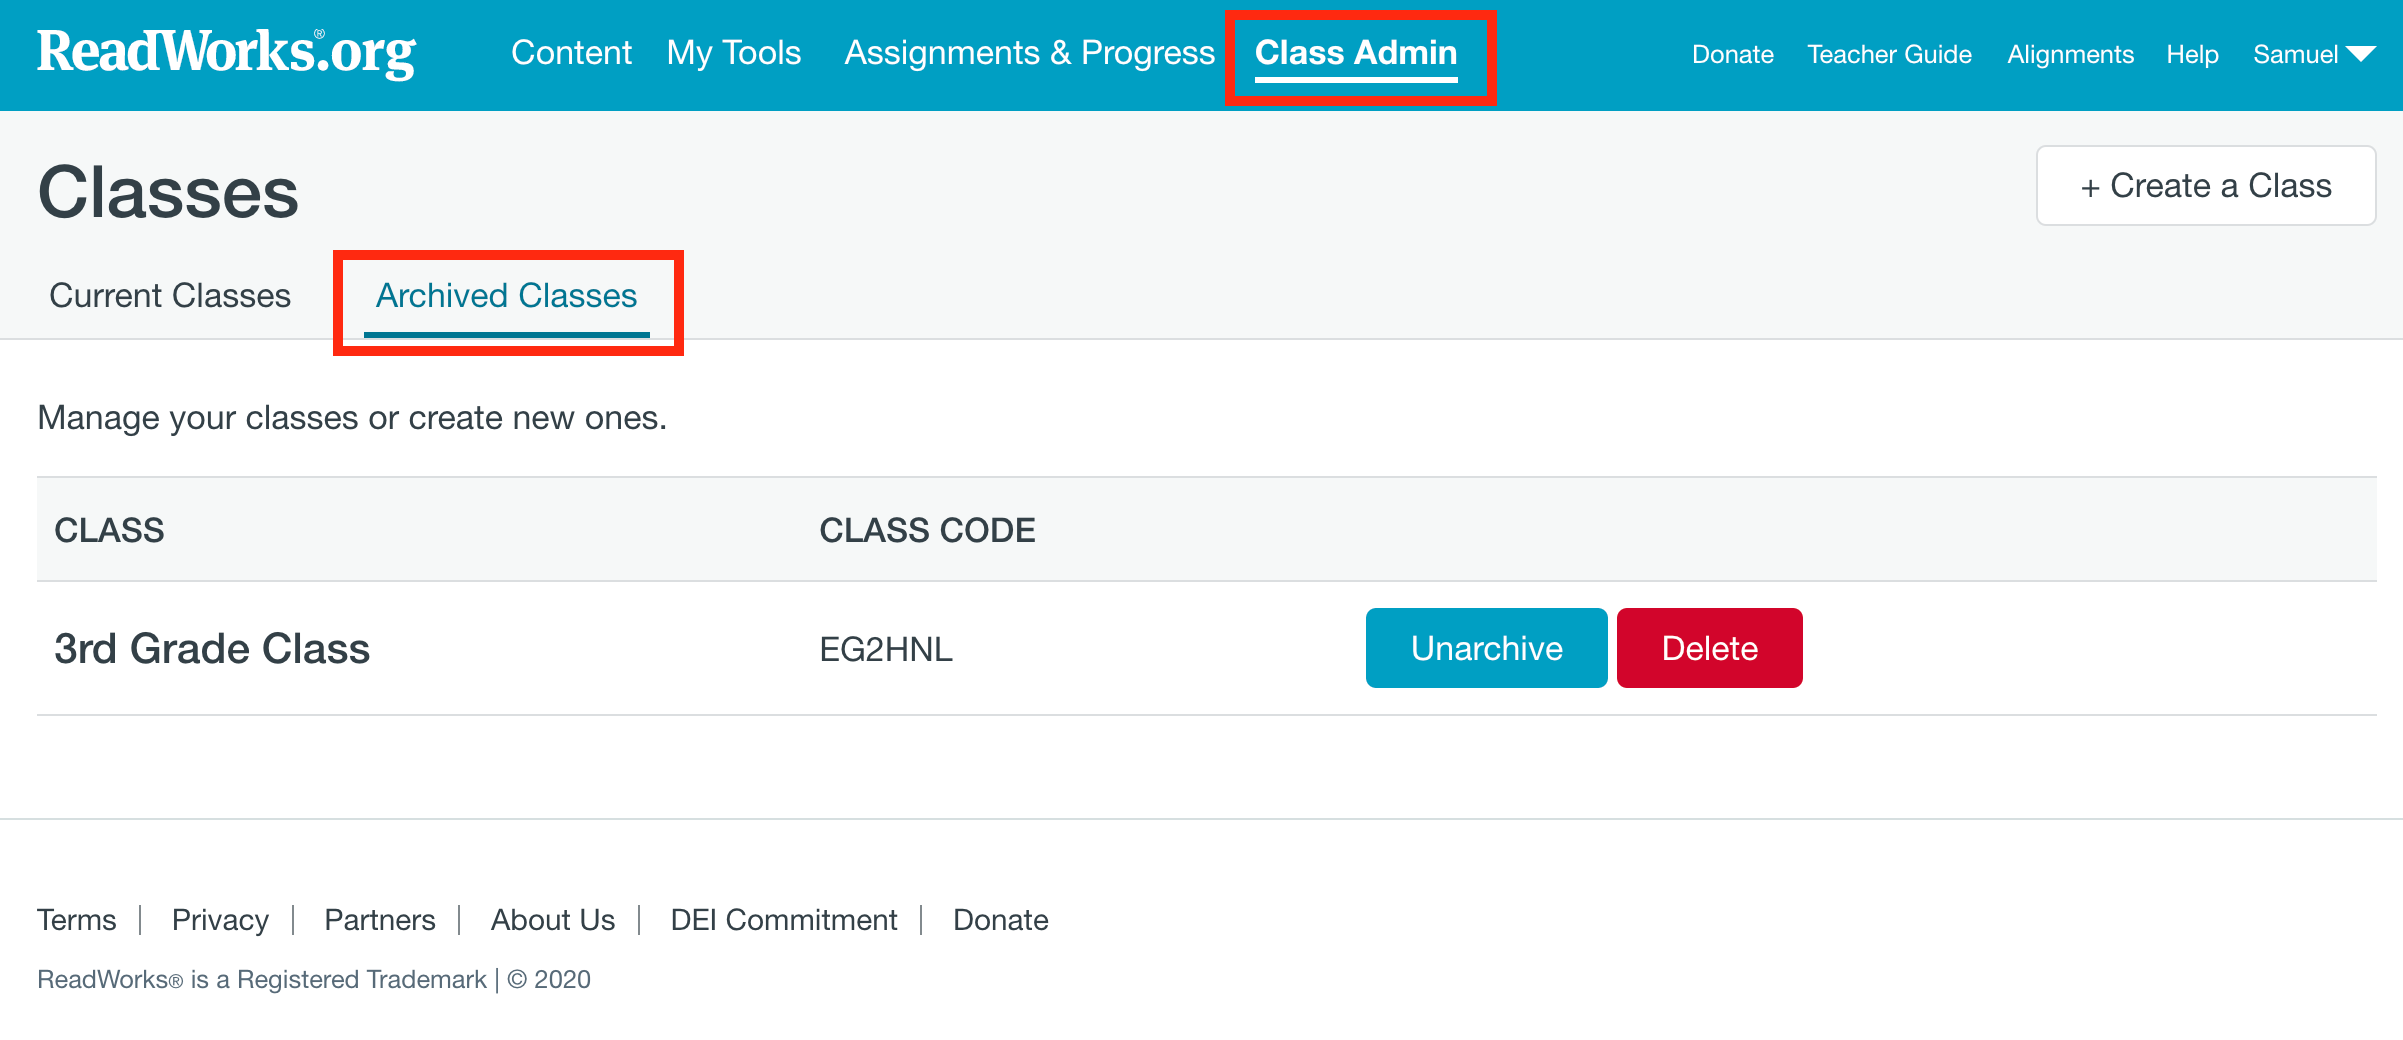
Task: Switch to the Current Classes tab
Action: (x=169, y=295)
